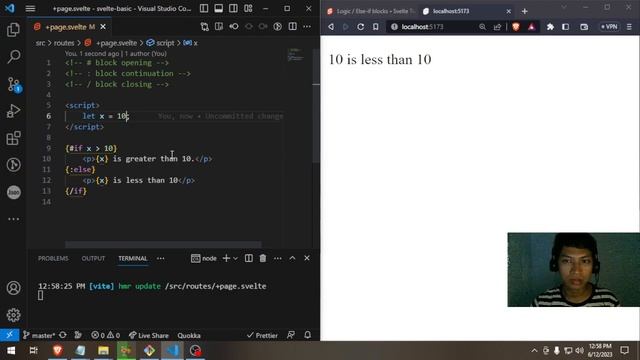640x360 pixels.
Task: Click the editor minimap
Action: pyautogui.click(x=296, y=55)
